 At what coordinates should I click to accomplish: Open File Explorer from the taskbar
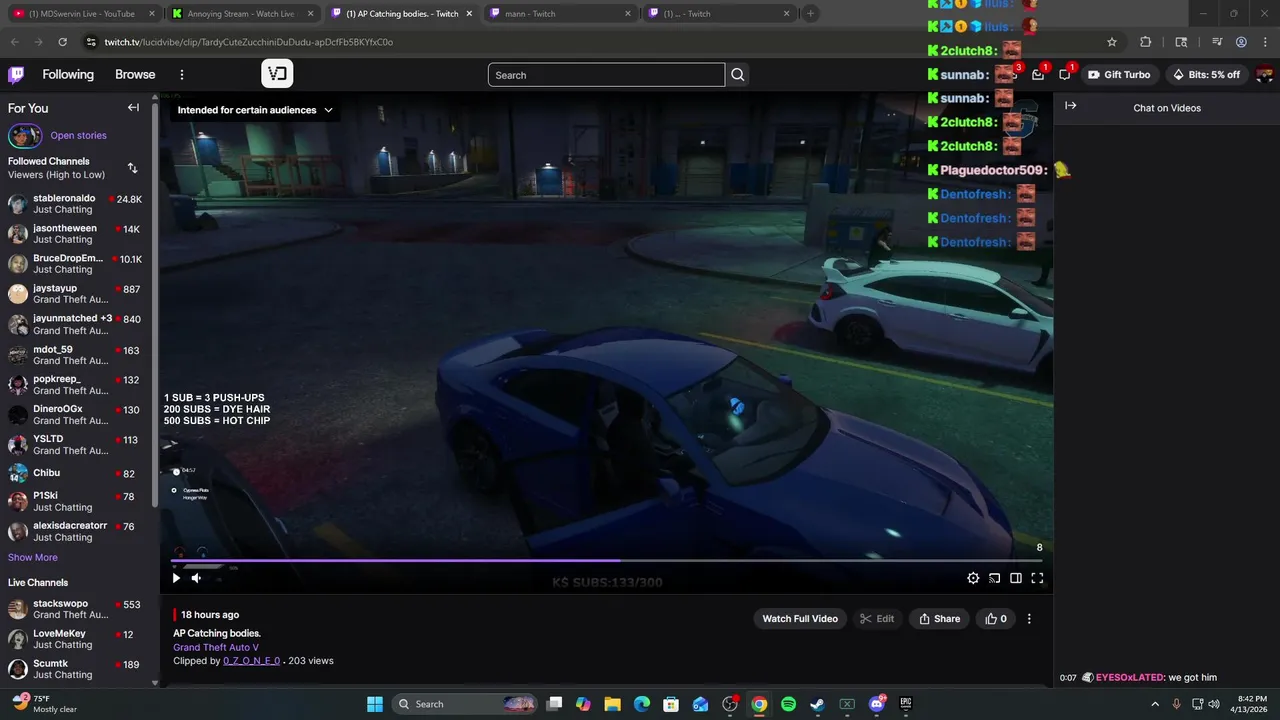[x=612, y=704]
